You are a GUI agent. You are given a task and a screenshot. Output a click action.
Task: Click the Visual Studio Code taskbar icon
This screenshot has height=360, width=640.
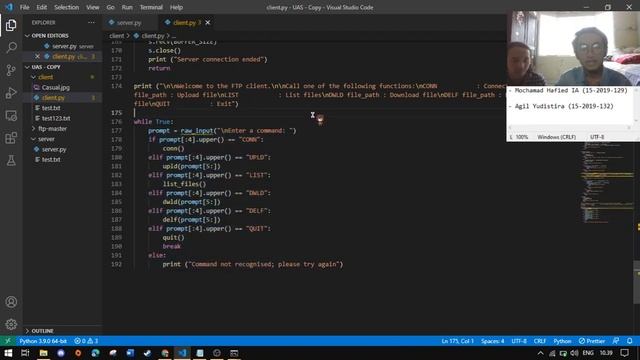[x=182, y=353]
